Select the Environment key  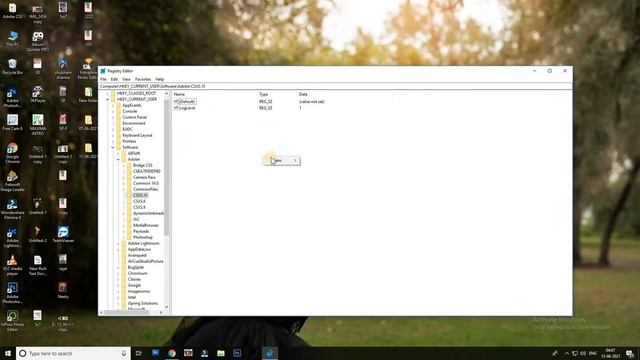(133, 123)
